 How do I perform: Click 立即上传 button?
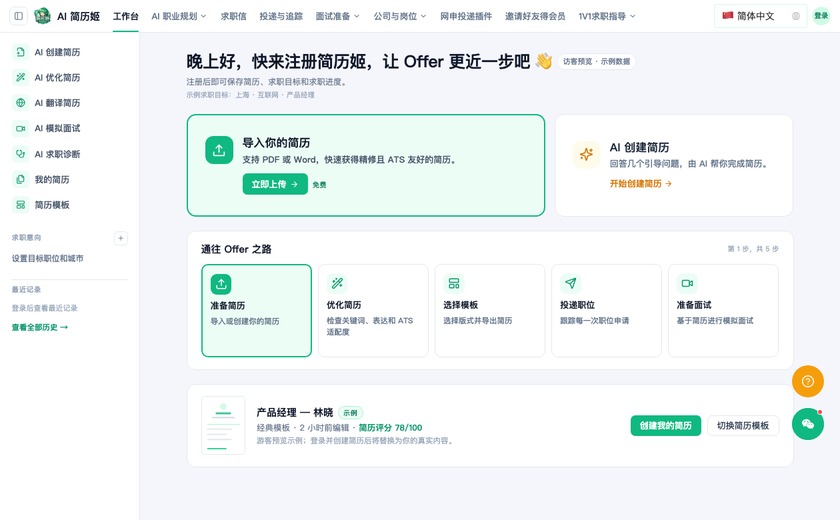pos(275,184)
